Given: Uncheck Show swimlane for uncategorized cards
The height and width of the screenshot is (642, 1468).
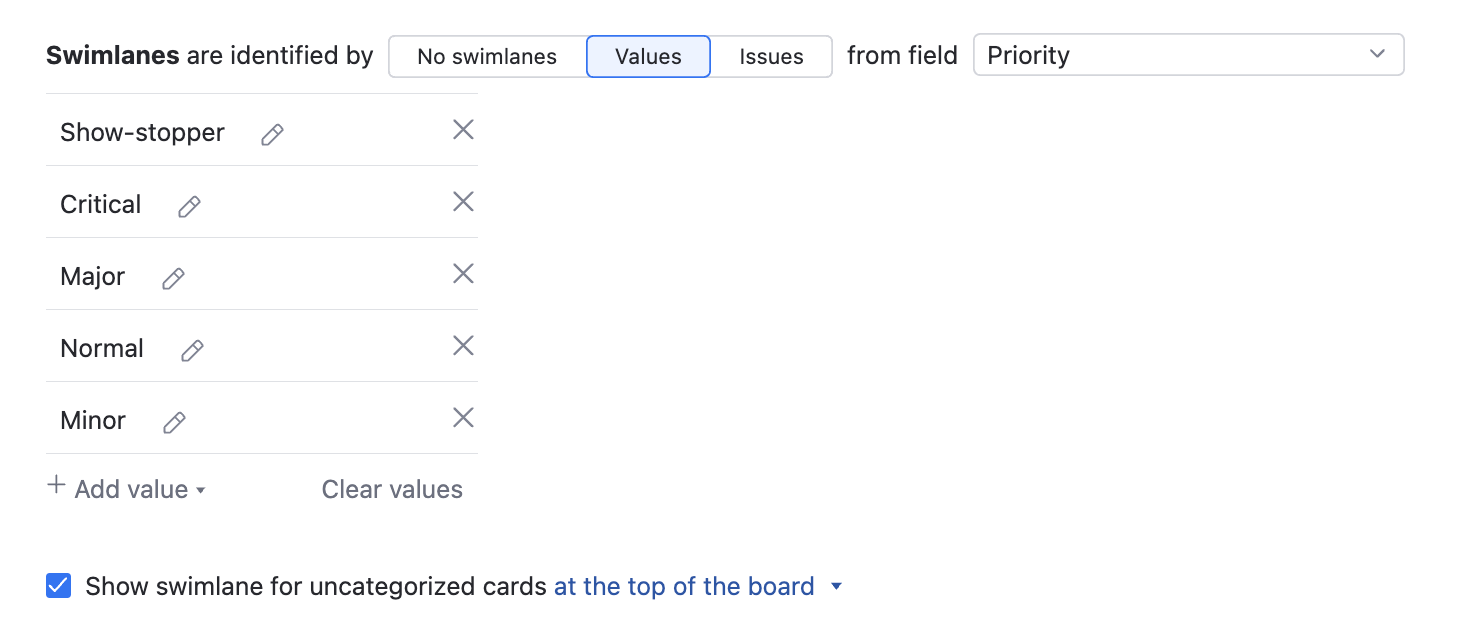Looking at the screenshot, I should 59,586.
